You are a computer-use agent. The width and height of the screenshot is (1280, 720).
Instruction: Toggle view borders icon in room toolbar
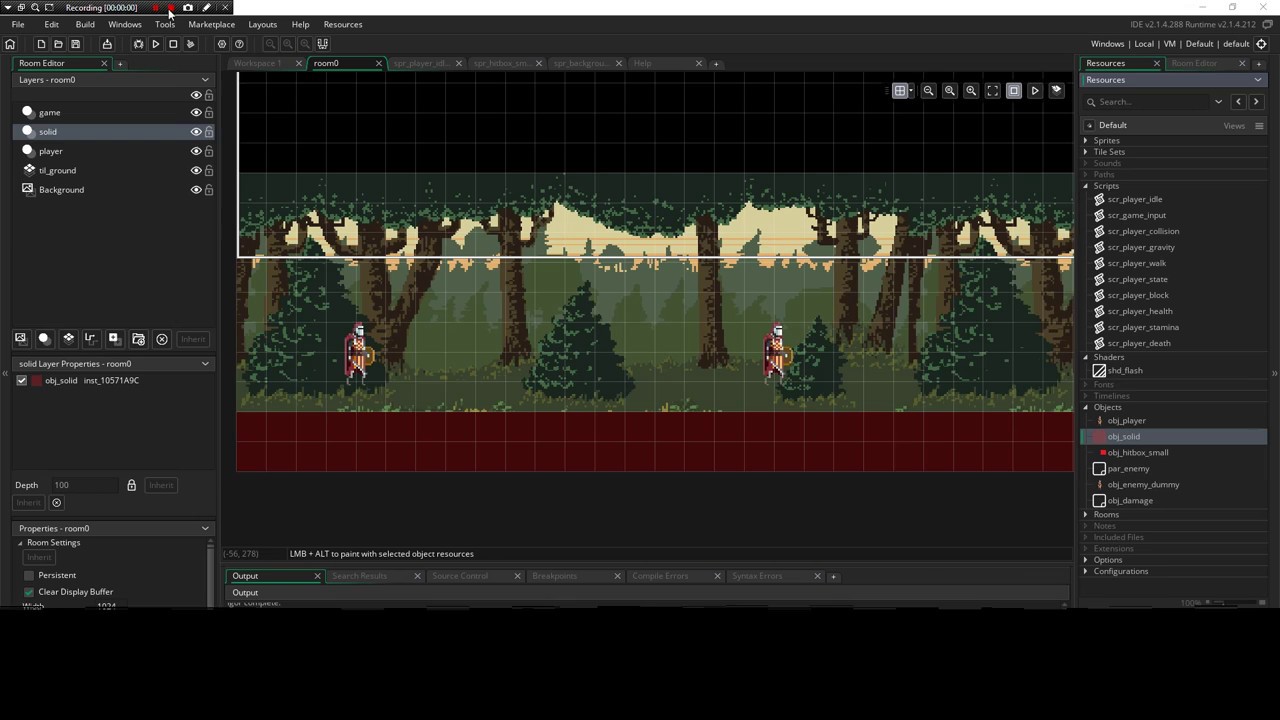(x=1014, y=91)
